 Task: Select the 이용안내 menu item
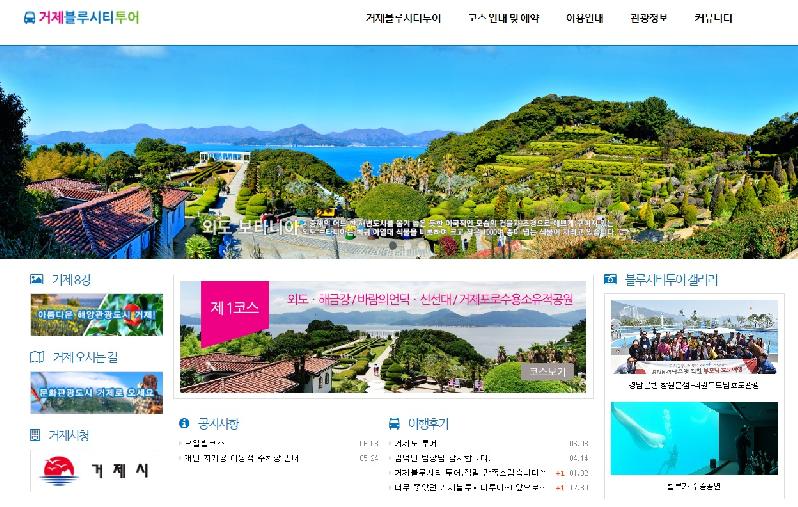tap(584, 18)
